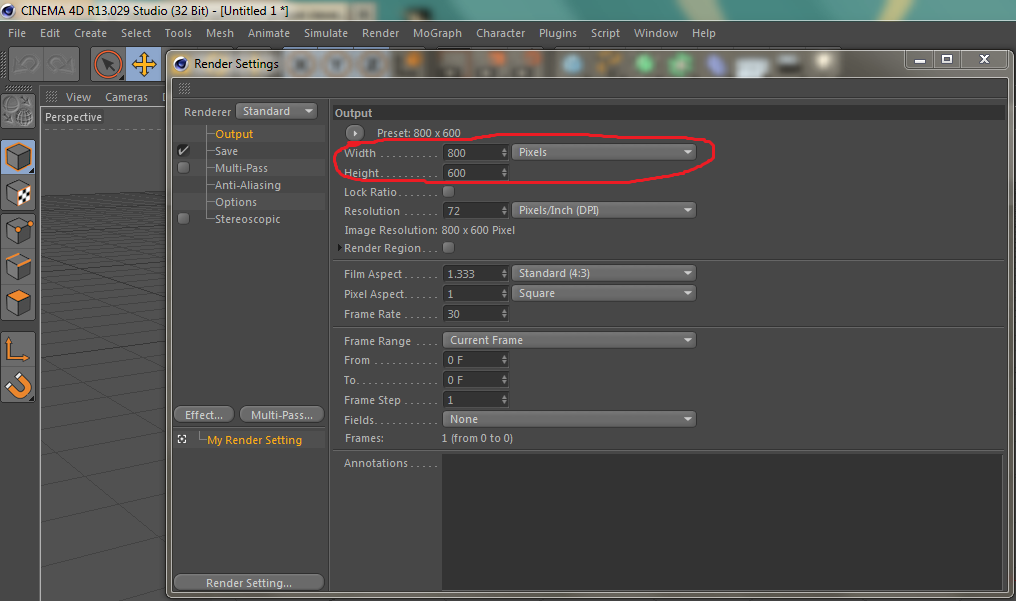
Task: Enable the Axis mode L-shaped icon
Action: (18, 350)
